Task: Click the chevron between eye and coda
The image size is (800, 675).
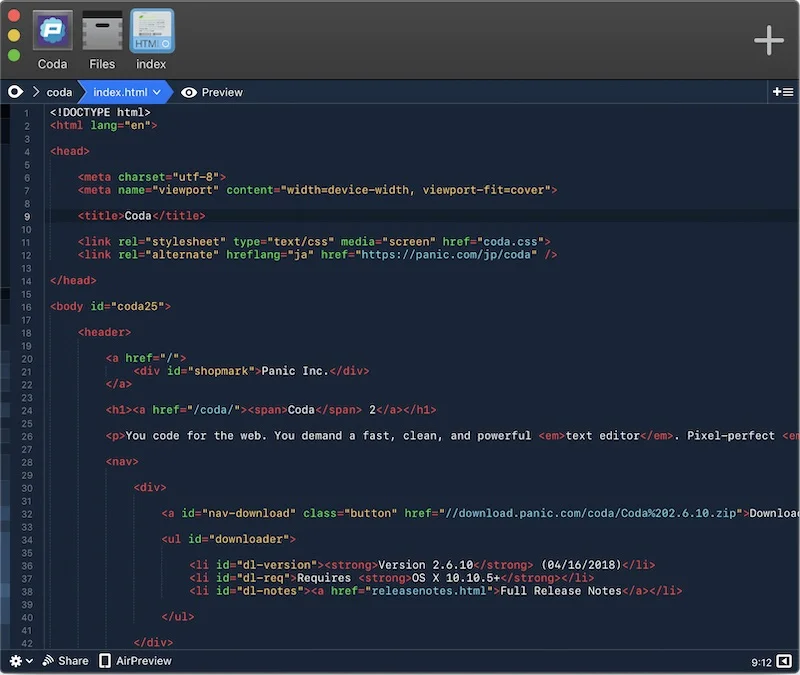Action: [36, 92]
